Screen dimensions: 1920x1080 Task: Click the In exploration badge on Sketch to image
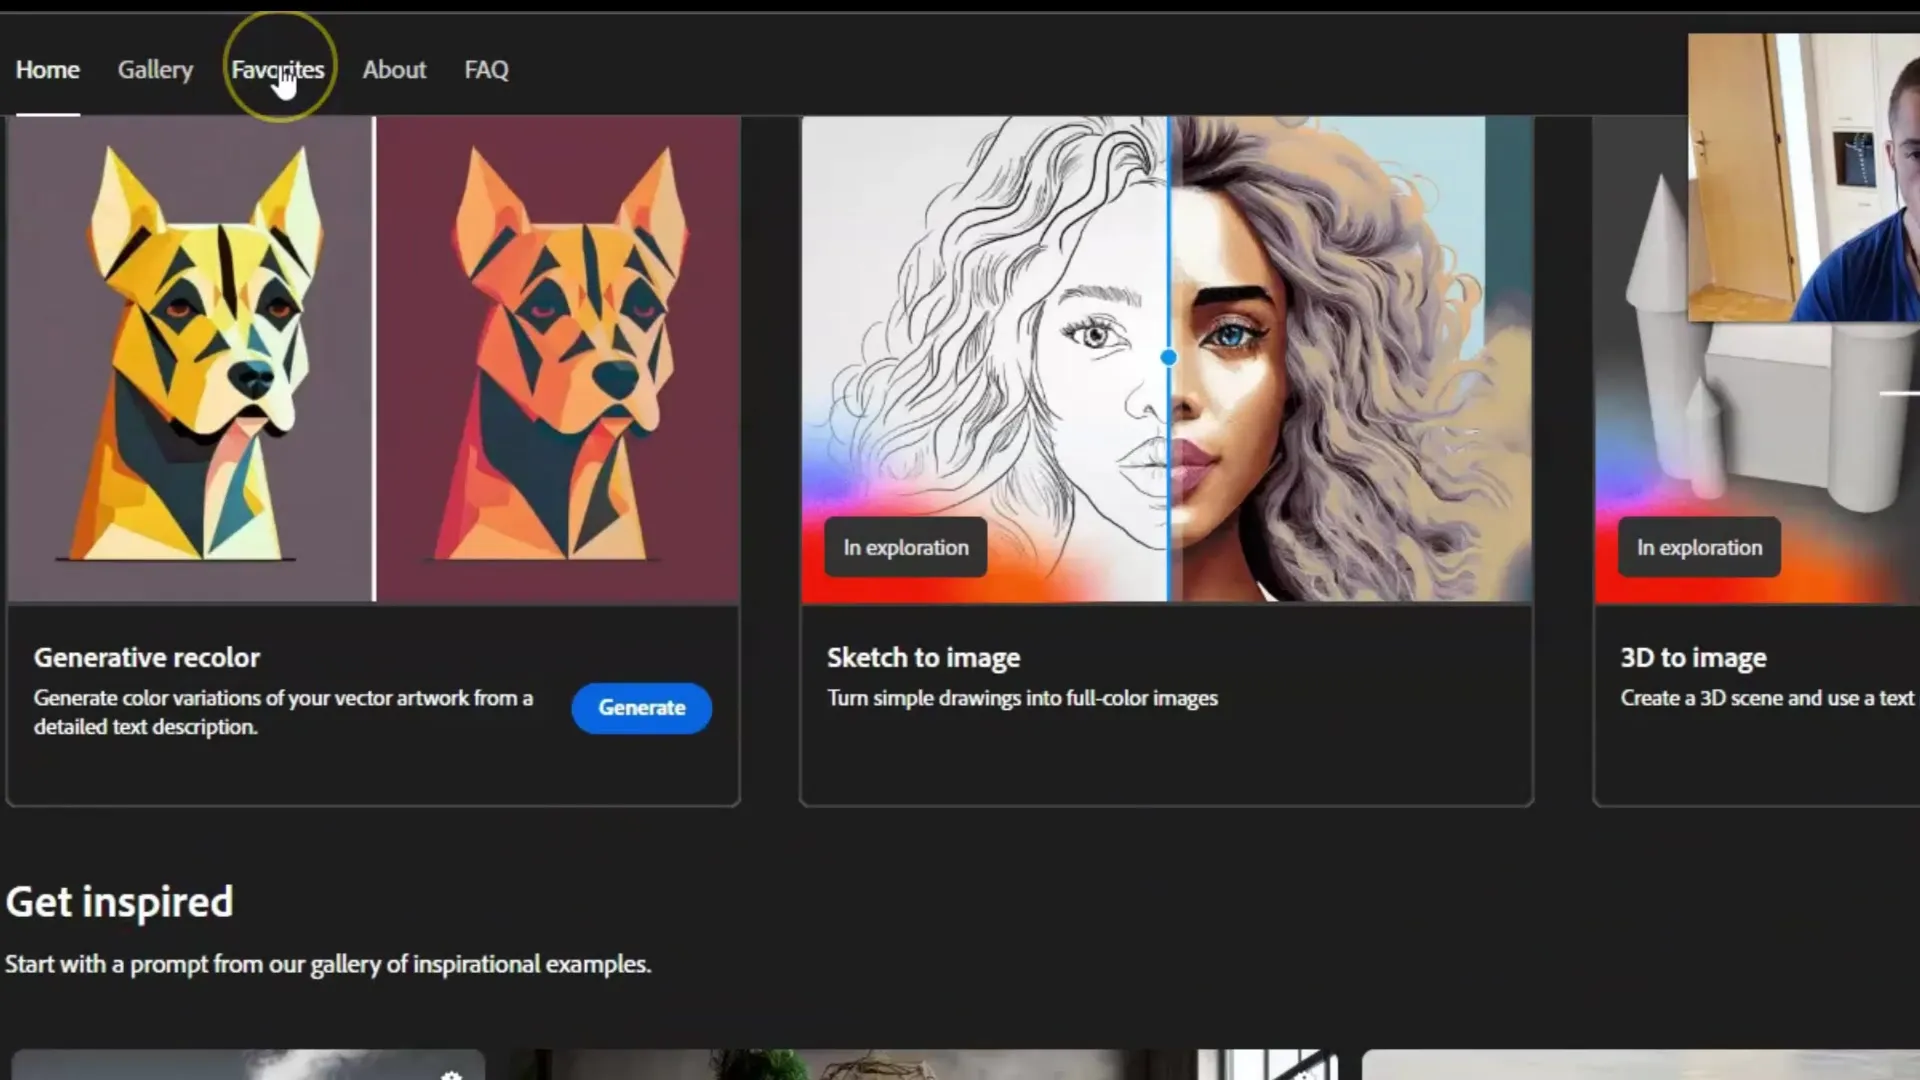pyautogui.click(x=906, y=547)
